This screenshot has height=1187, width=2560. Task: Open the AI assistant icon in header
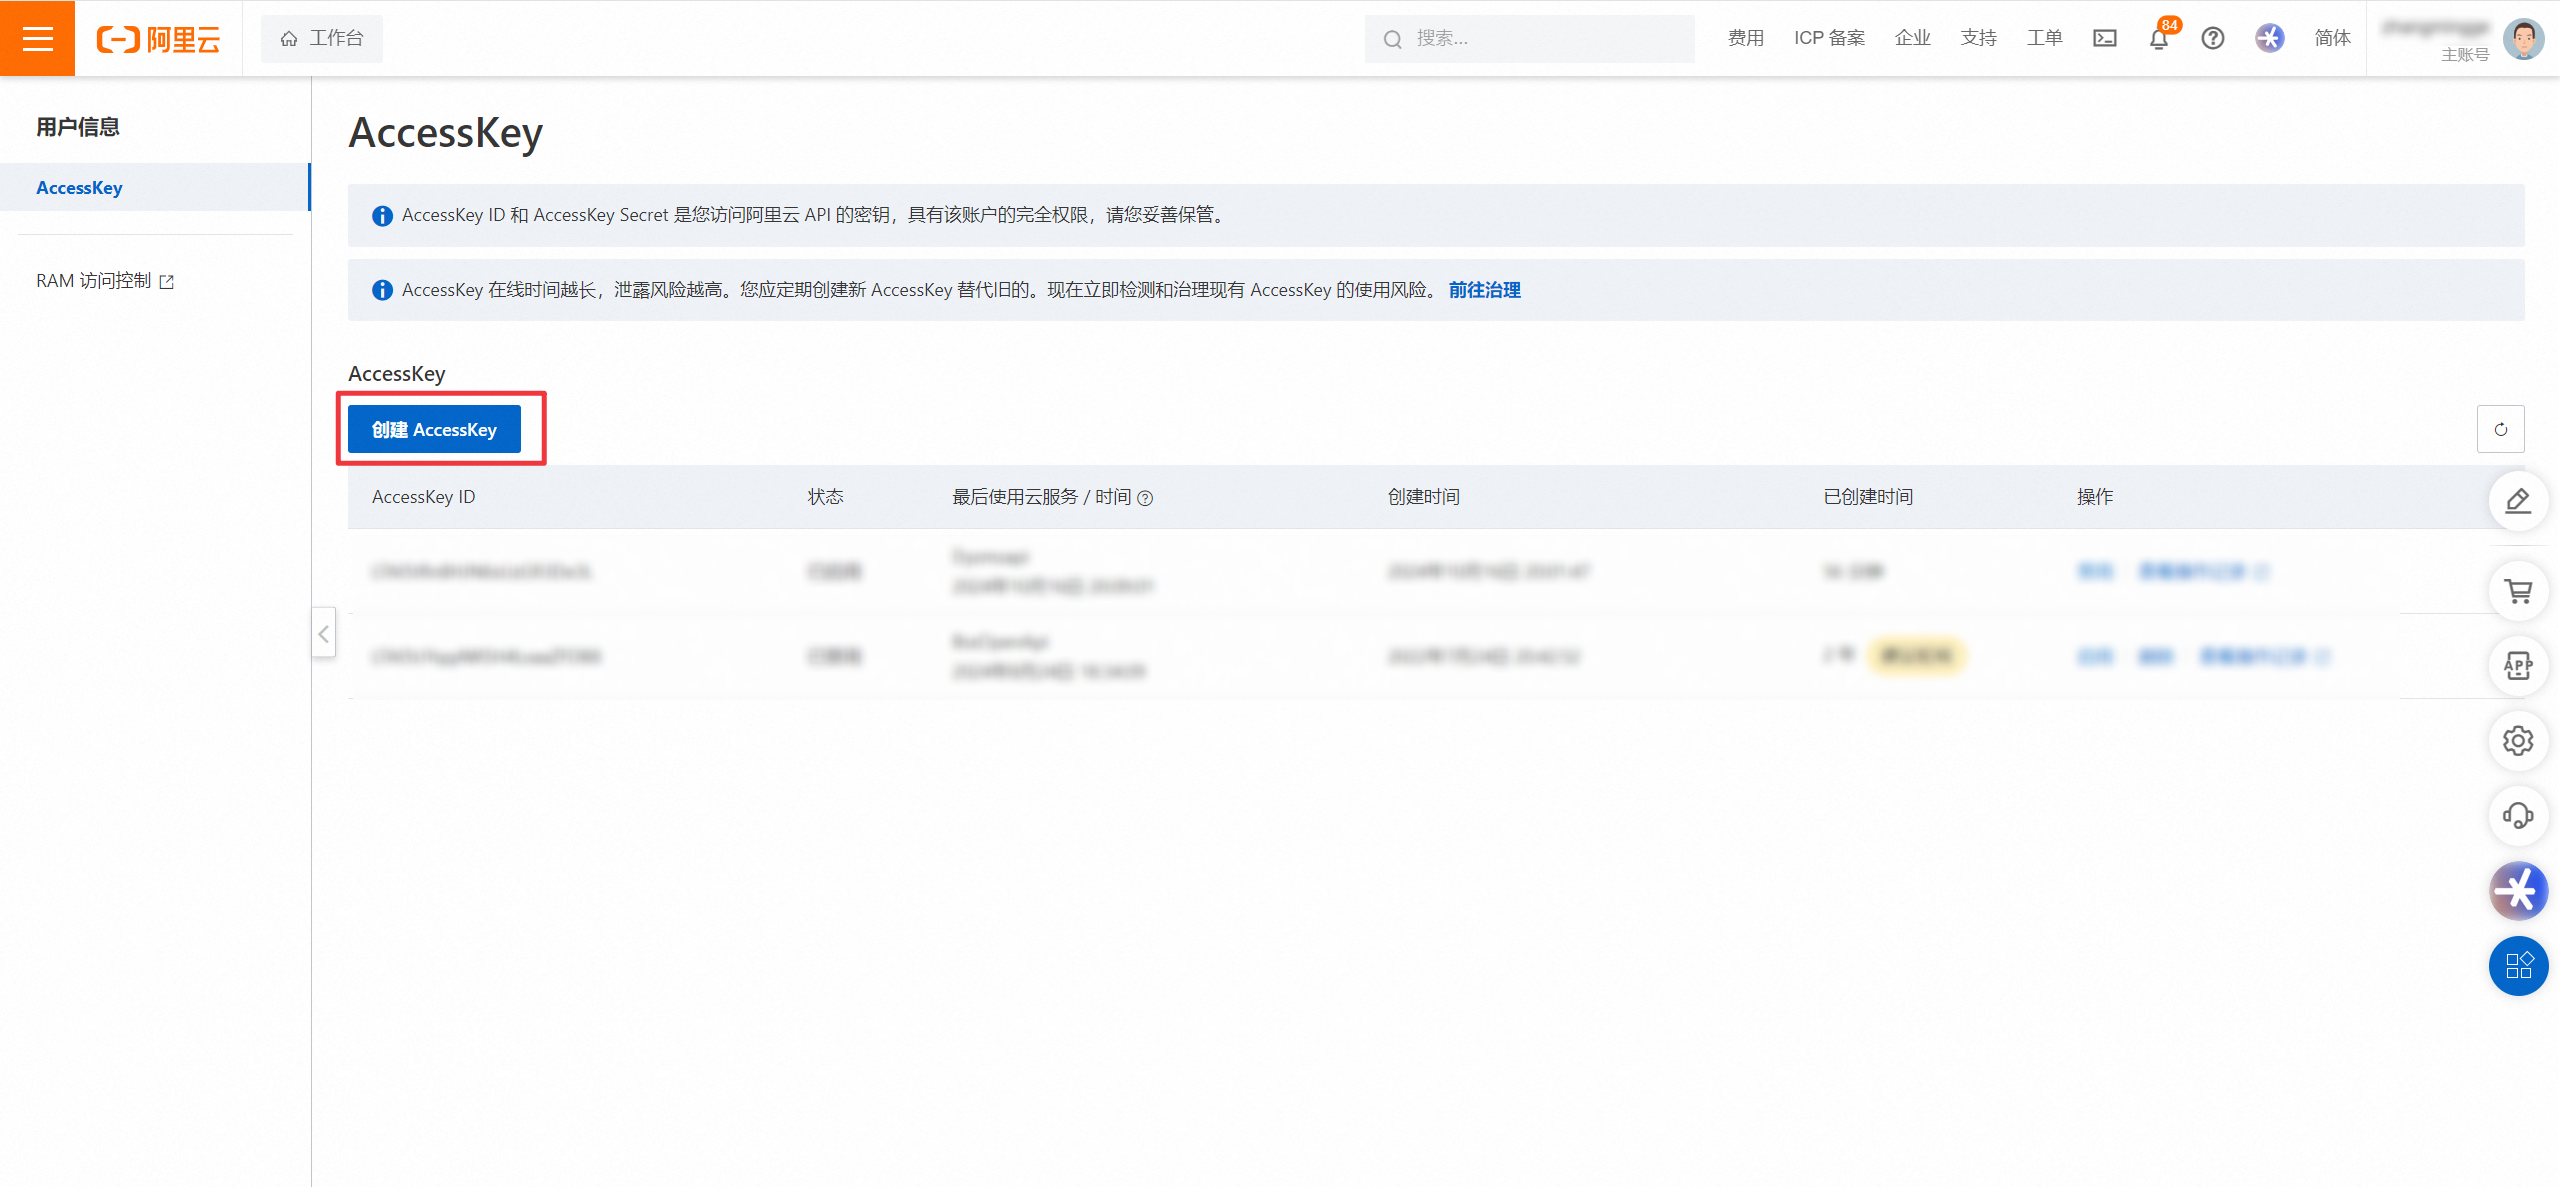[2270, 38]
